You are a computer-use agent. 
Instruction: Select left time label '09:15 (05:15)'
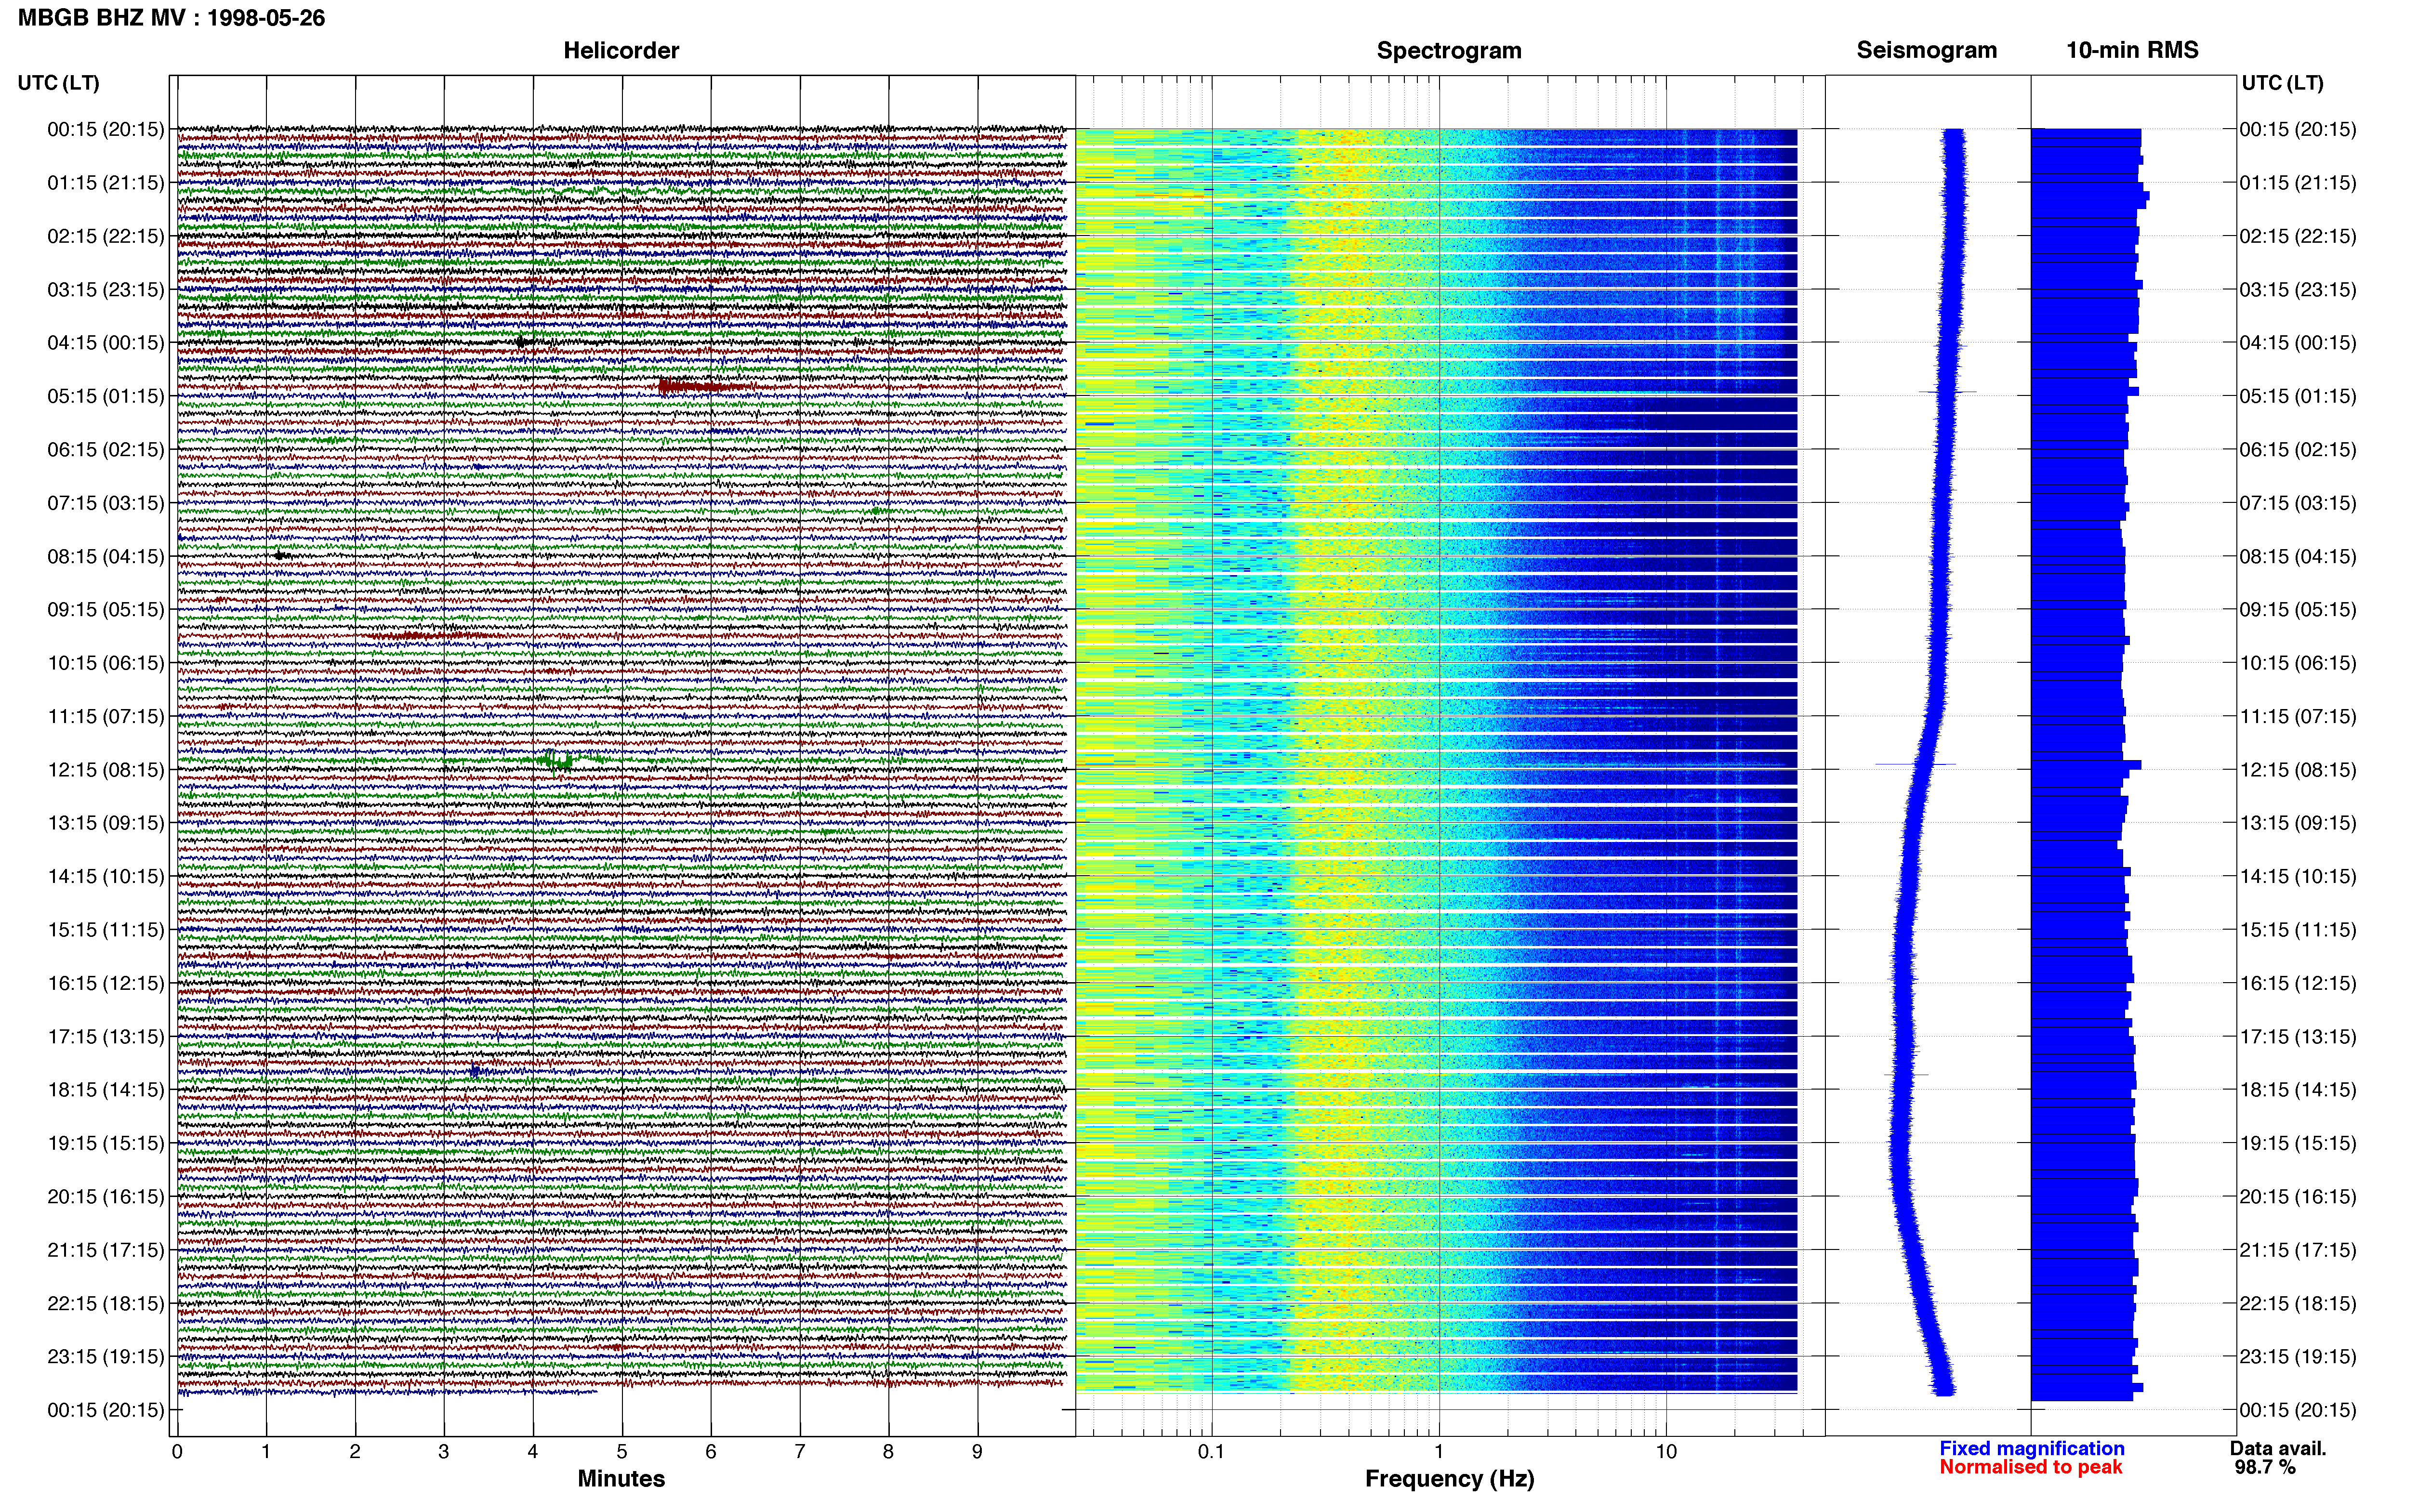point(105,610)
